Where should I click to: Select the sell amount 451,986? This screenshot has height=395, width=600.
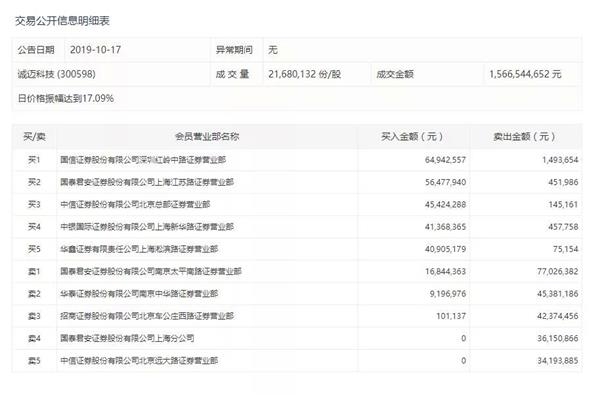point(563,182)
